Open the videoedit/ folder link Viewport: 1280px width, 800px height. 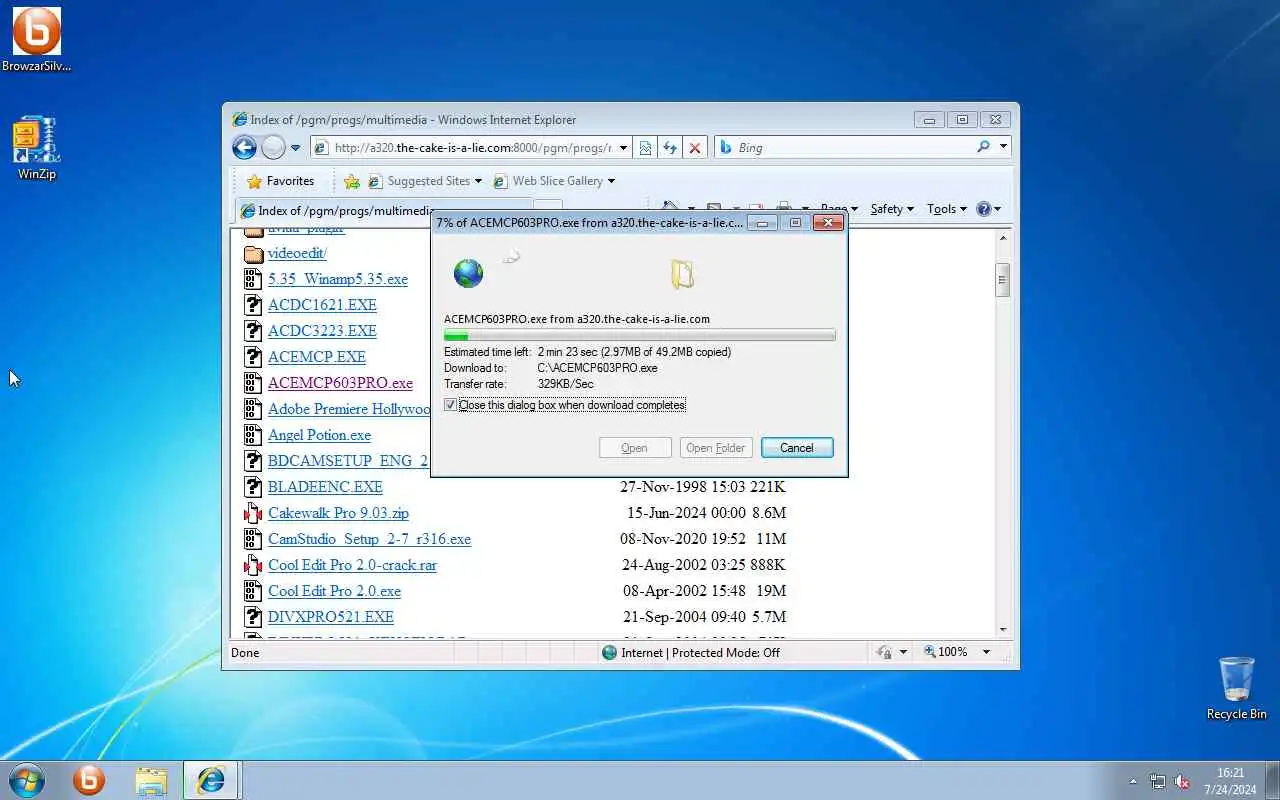297,253
